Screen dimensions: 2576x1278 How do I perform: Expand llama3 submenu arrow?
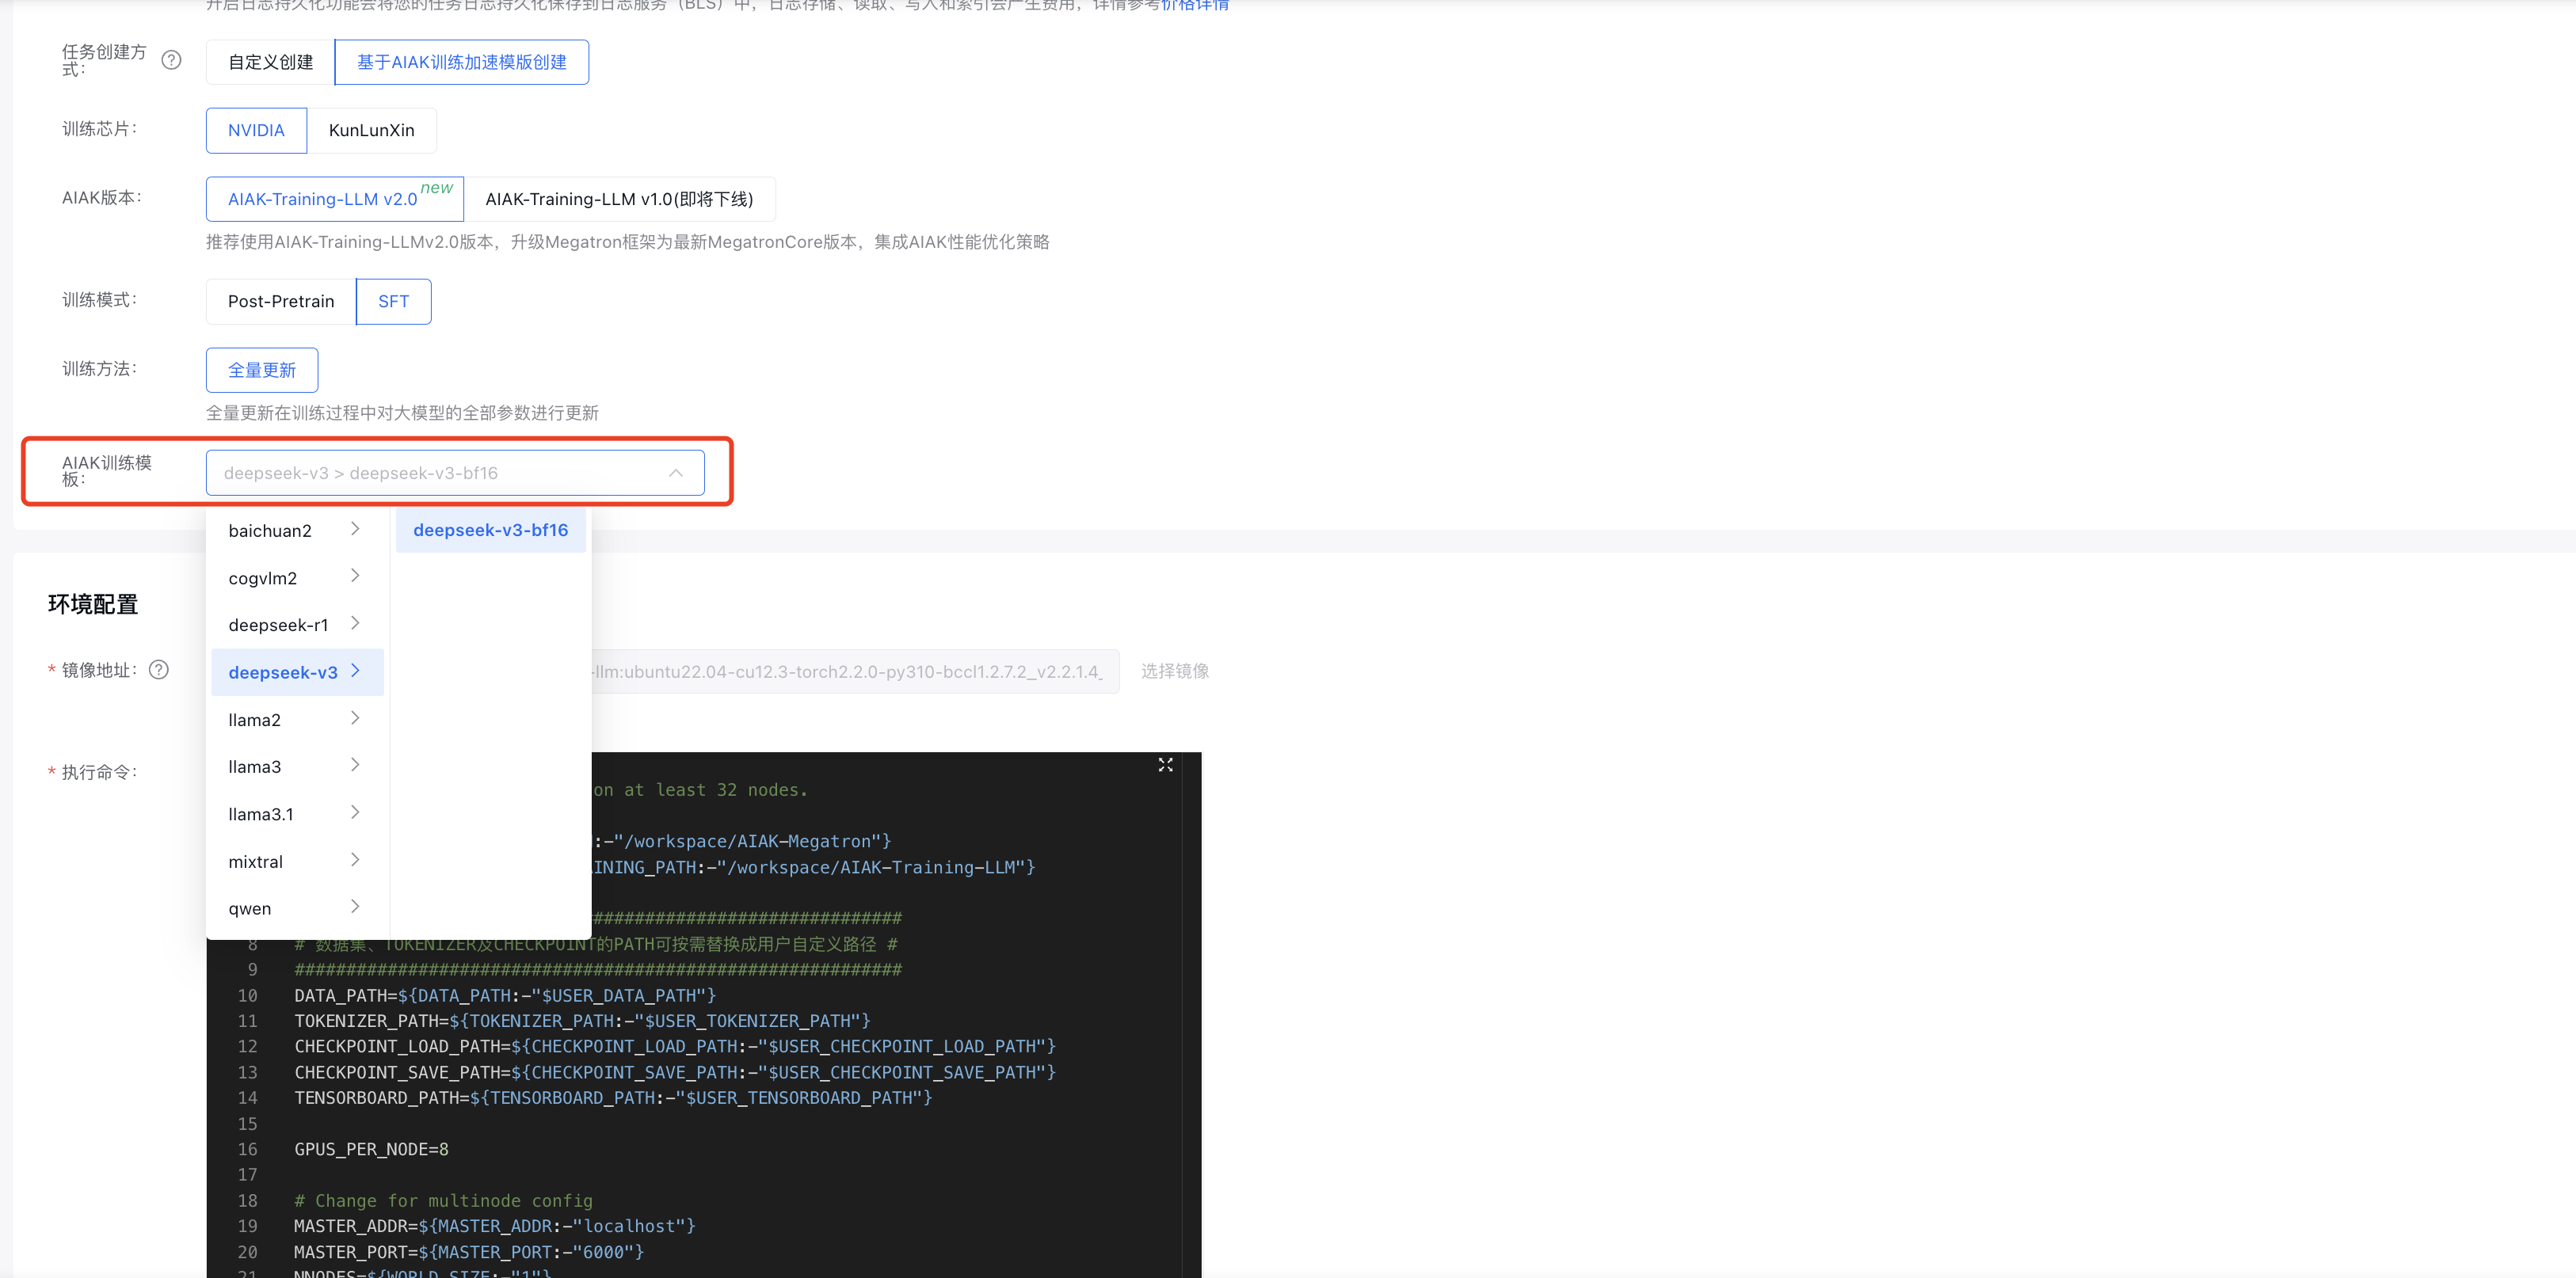click(355, 765)
